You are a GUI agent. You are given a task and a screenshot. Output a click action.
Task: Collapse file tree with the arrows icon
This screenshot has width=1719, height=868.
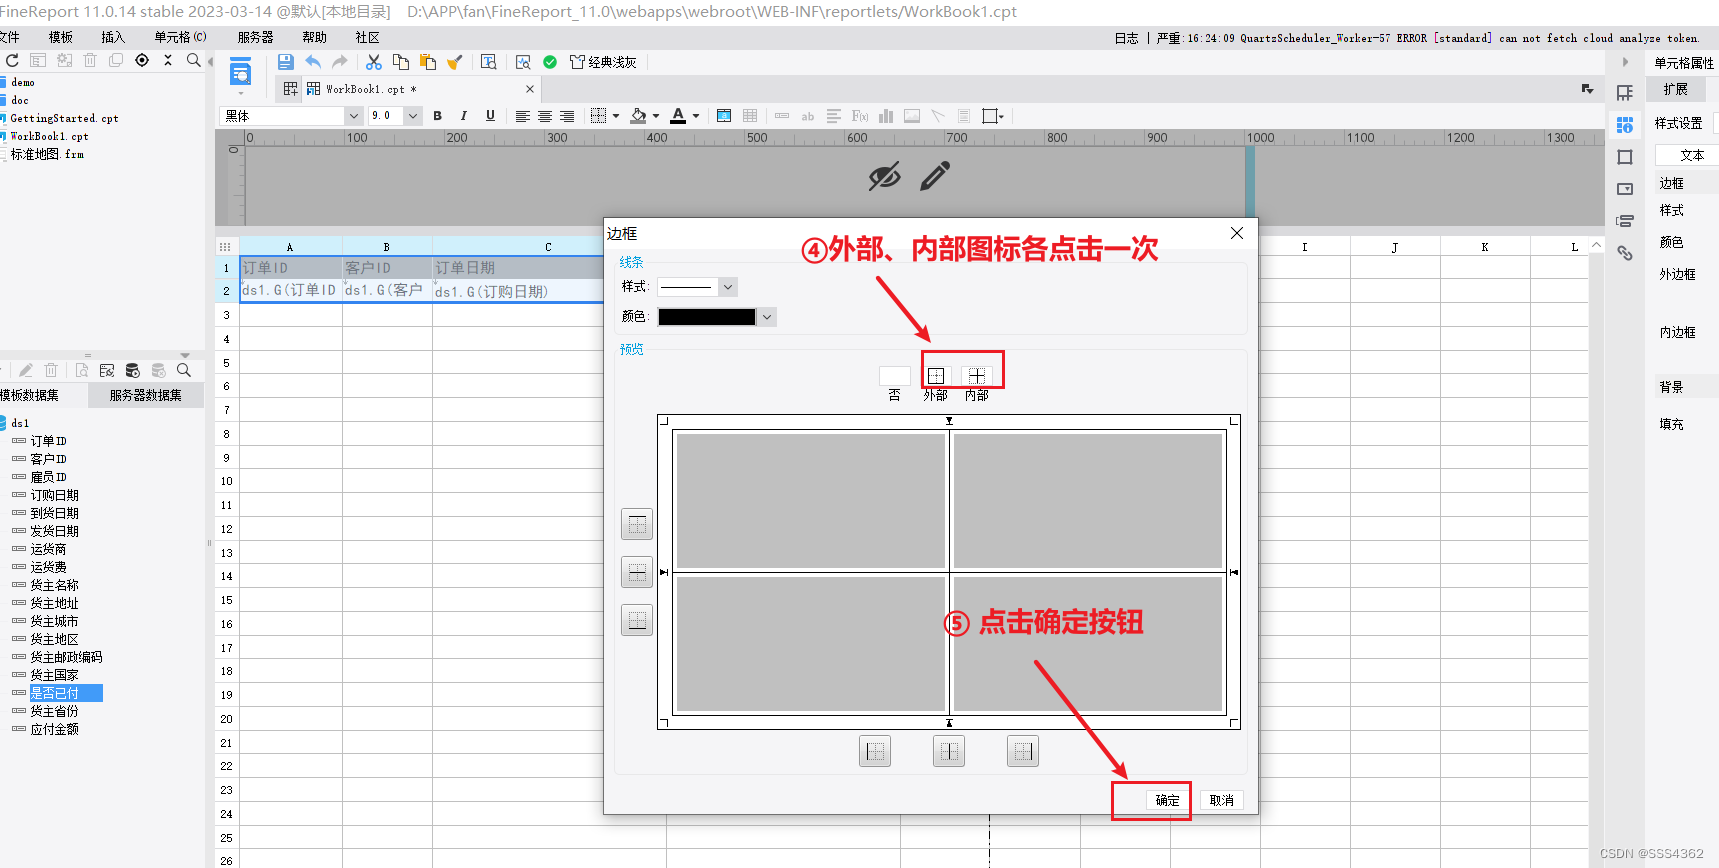pos(168,60)
